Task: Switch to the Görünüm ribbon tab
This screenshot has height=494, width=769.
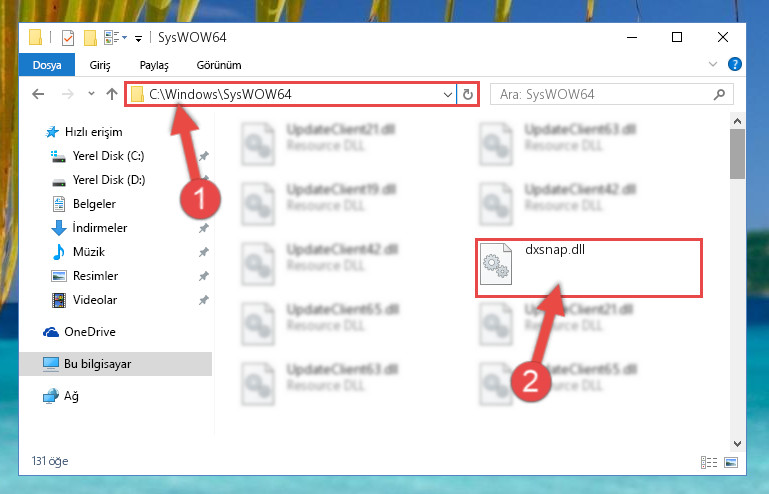Action: tap(219, 65)
